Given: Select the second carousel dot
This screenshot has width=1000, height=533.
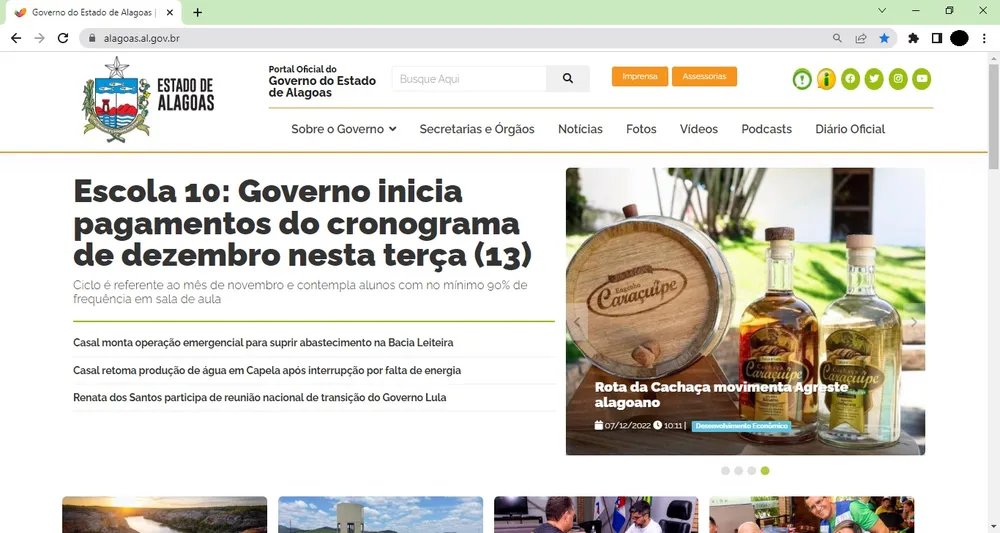Looking at the screenshot, I should (x=739, y=471).
